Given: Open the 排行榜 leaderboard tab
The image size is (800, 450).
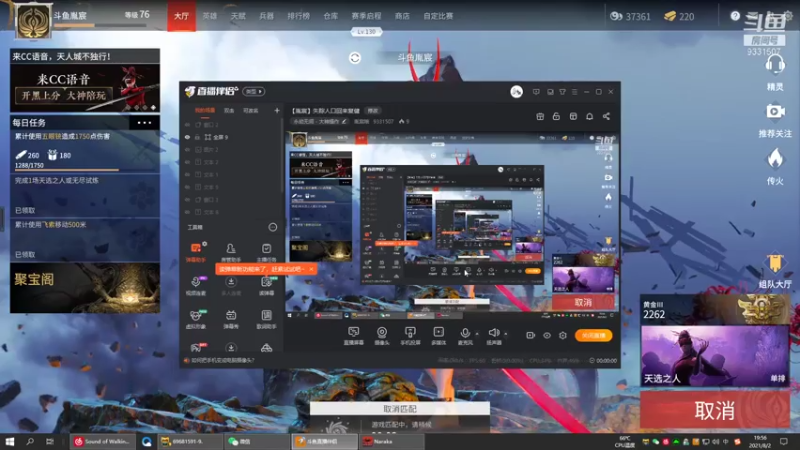Looking at the screenshot, I should point(298,16).
